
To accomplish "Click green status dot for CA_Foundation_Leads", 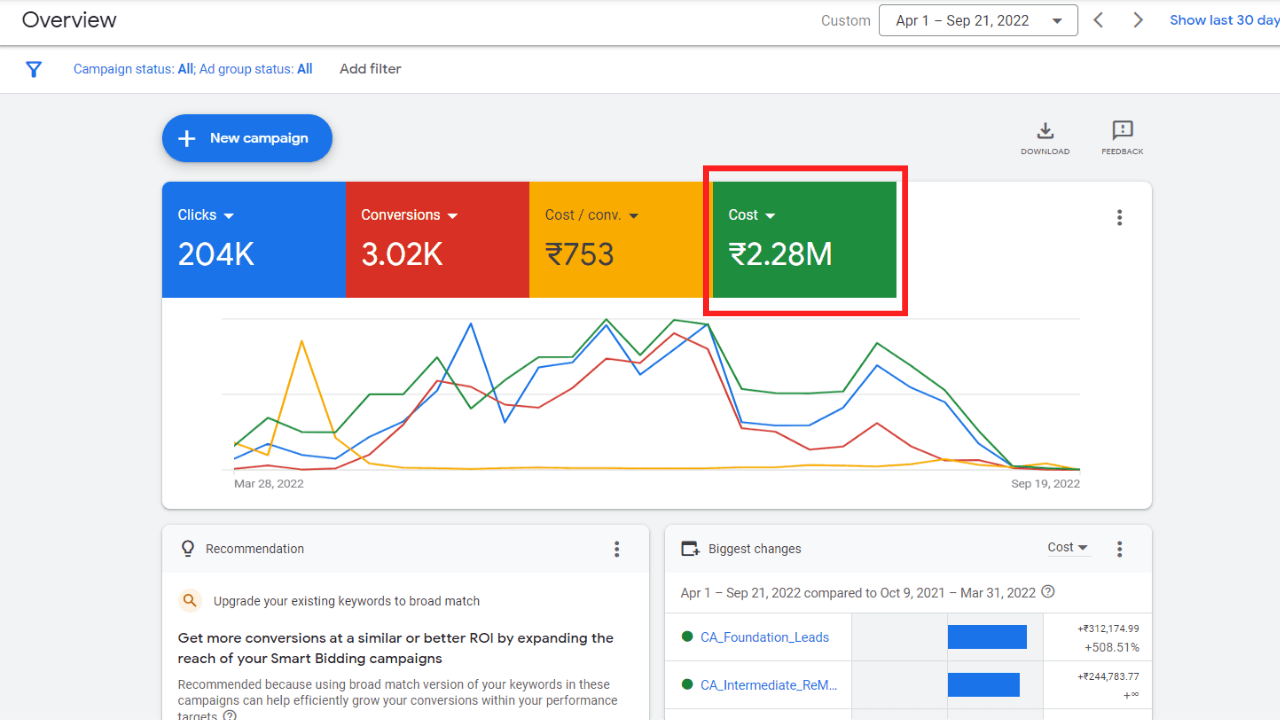I will (x=687, y=637).
